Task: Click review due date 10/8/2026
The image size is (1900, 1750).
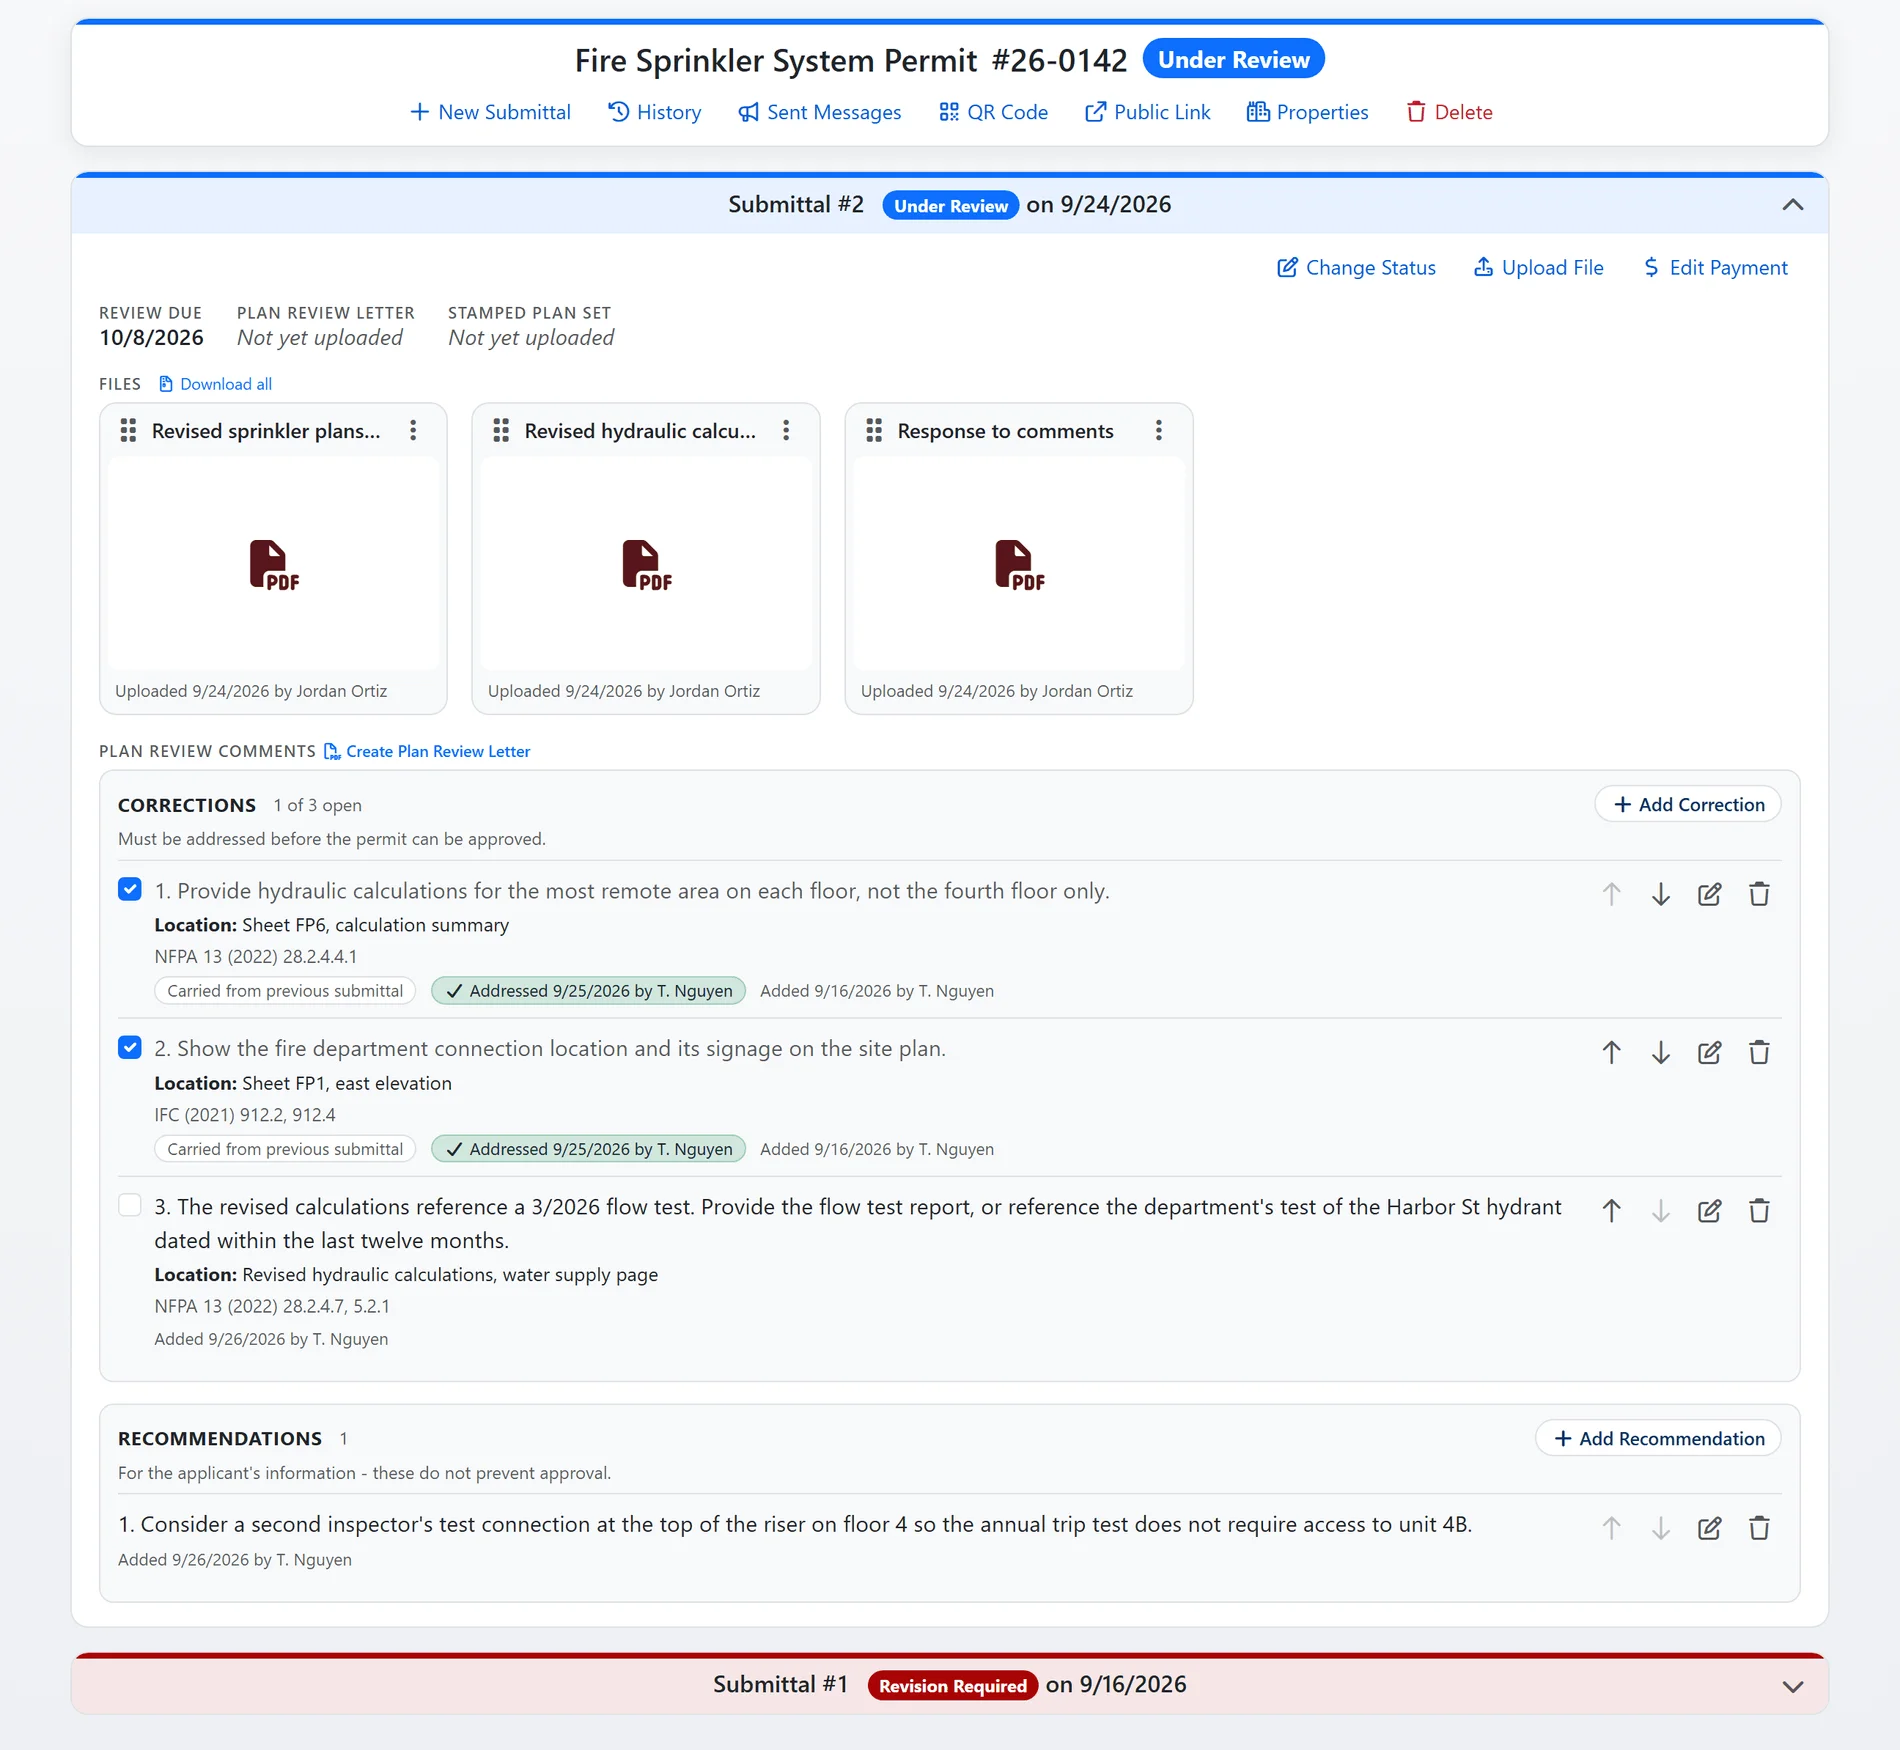Action: click(151, 338)
